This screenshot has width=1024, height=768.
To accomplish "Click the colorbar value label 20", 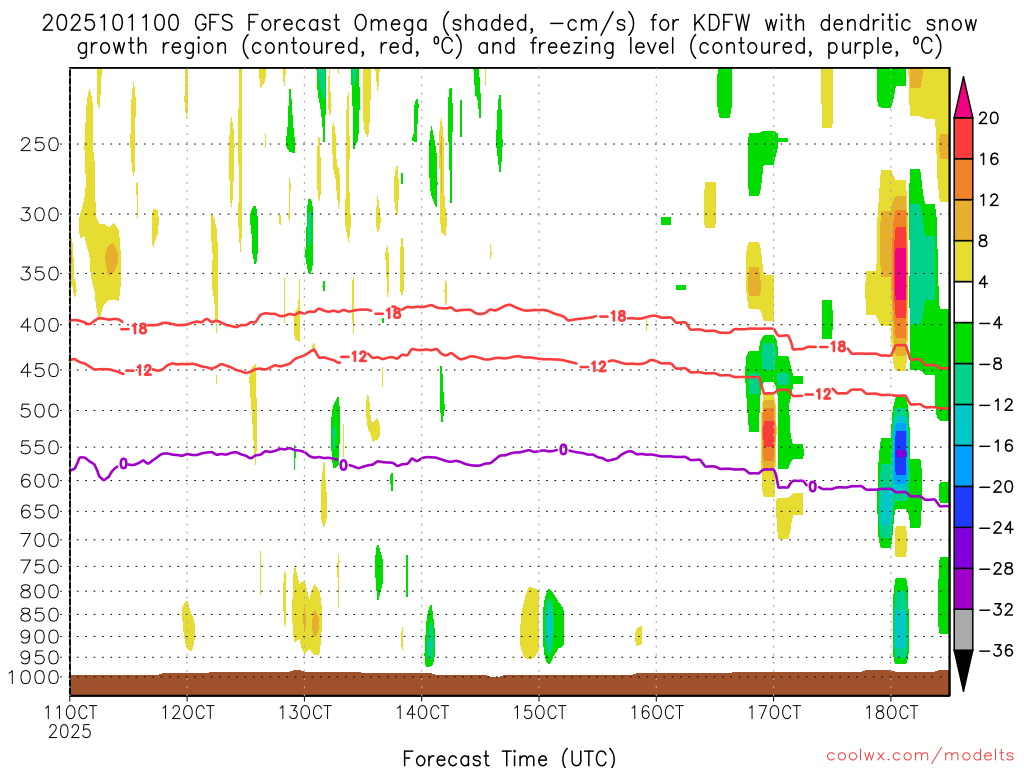I will (x=989, y=118).
